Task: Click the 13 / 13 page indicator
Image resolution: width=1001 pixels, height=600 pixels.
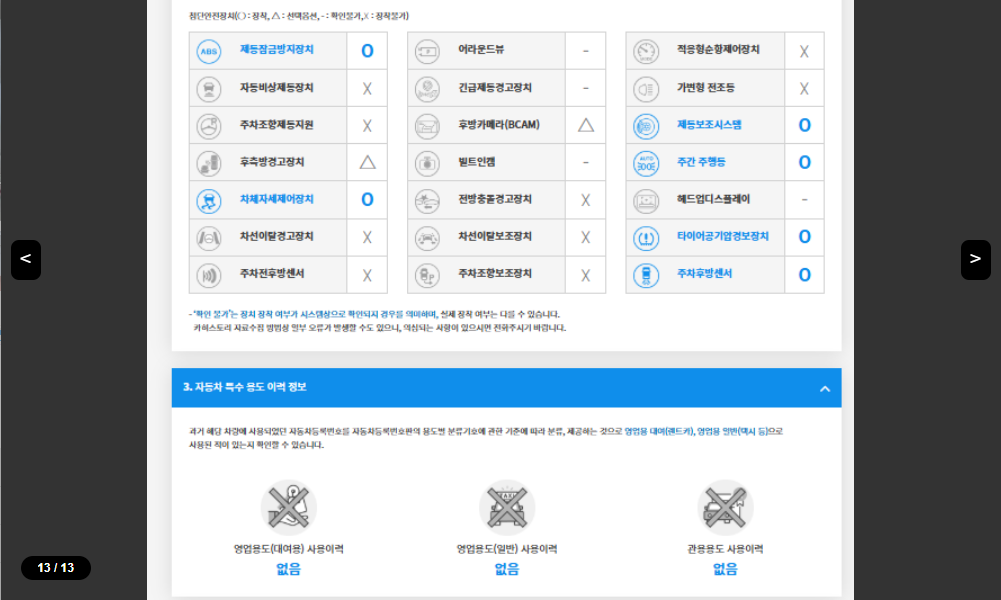Action: click(55, 565)
